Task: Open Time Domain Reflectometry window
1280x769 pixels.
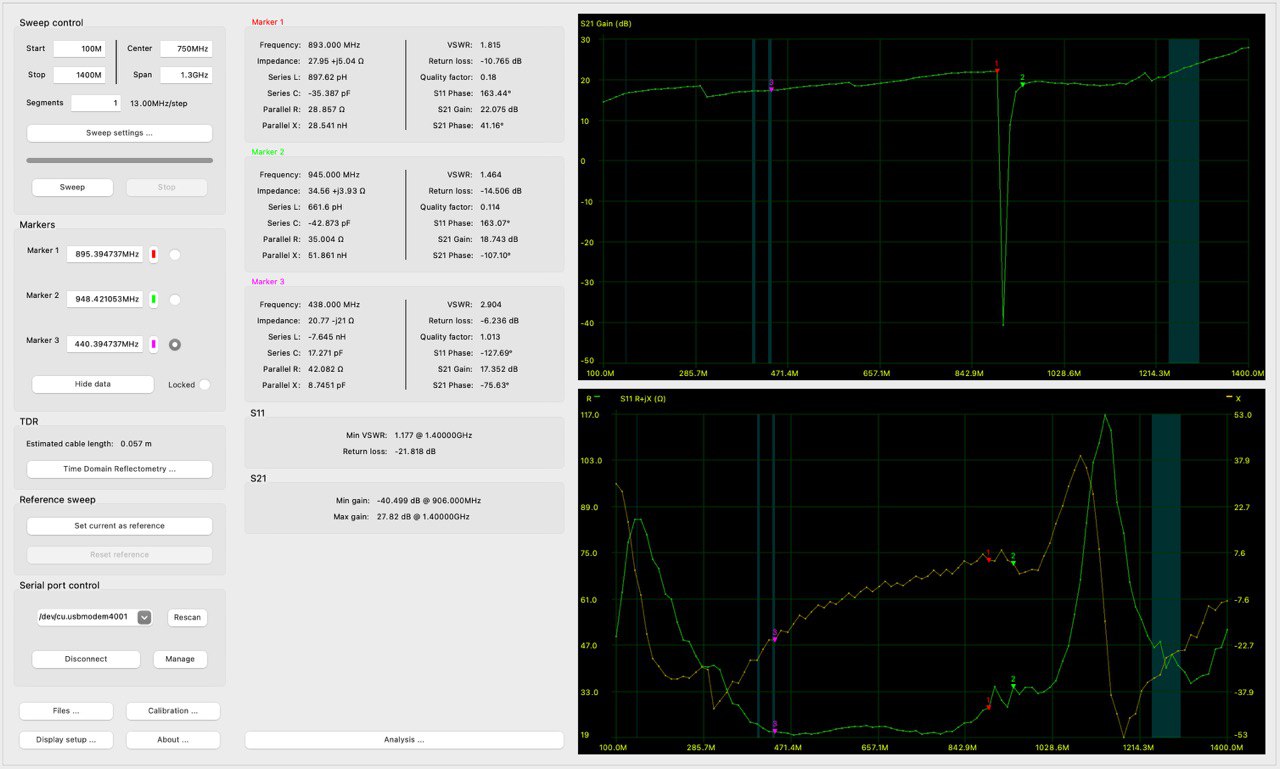Action: point(119,469)
